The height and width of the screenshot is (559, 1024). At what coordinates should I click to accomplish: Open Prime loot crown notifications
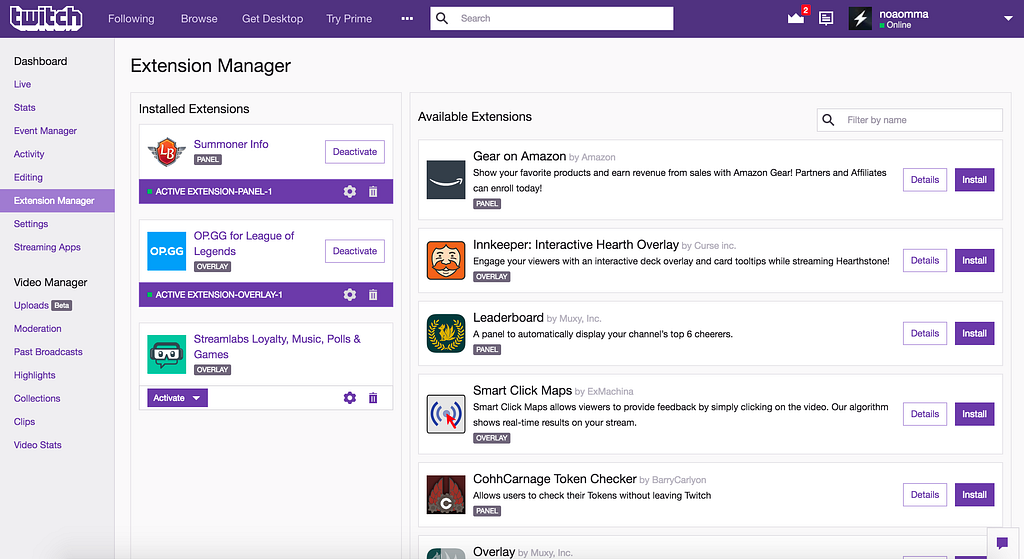(x=796, y=18)
